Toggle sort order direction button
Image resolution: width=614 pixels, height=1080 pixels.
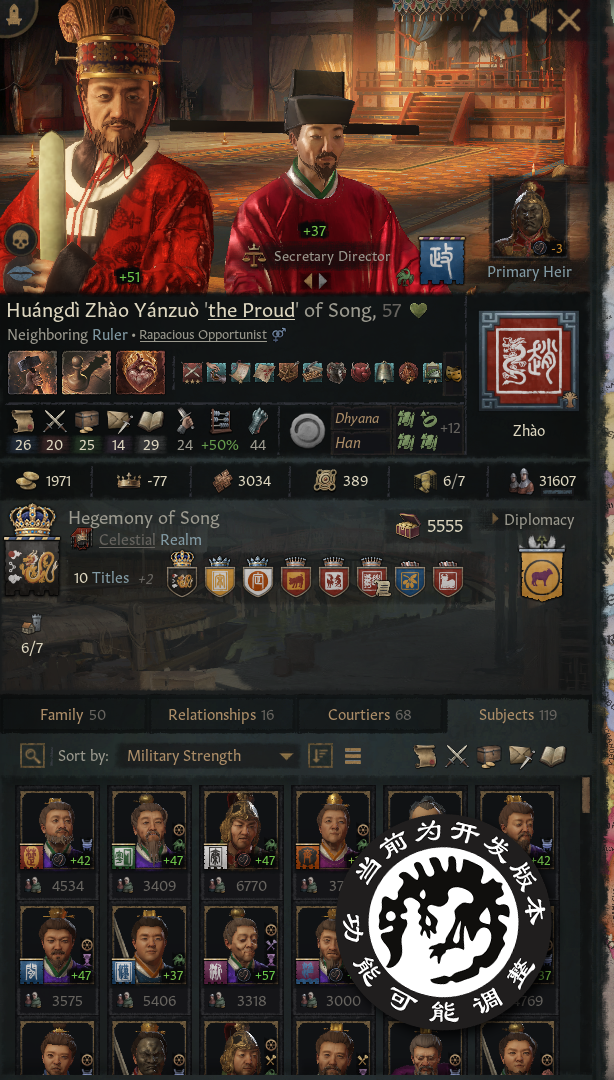pyautogui.click(x=320, y=756)
